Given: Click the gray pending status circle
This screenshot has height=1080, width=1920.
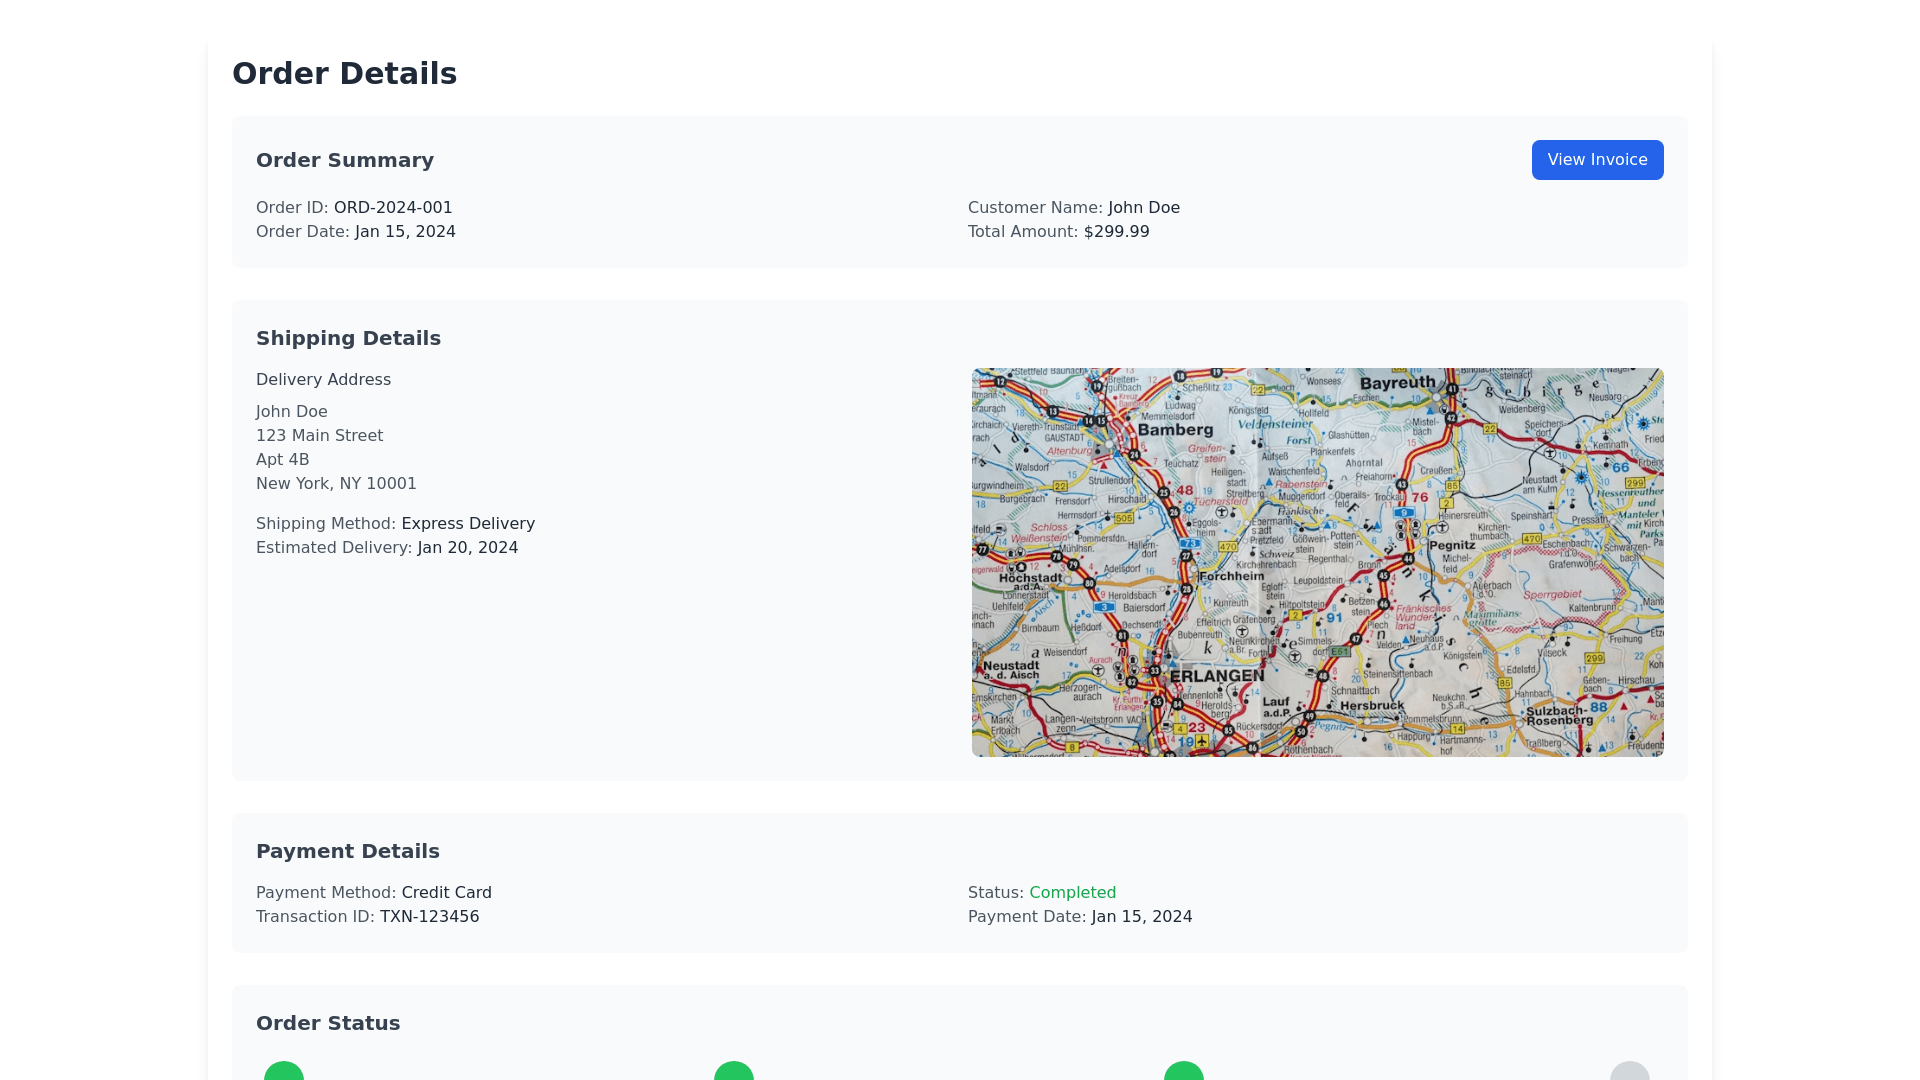Looking at the screenshot, I should pyautogui.click(x=1629, y=1072).
